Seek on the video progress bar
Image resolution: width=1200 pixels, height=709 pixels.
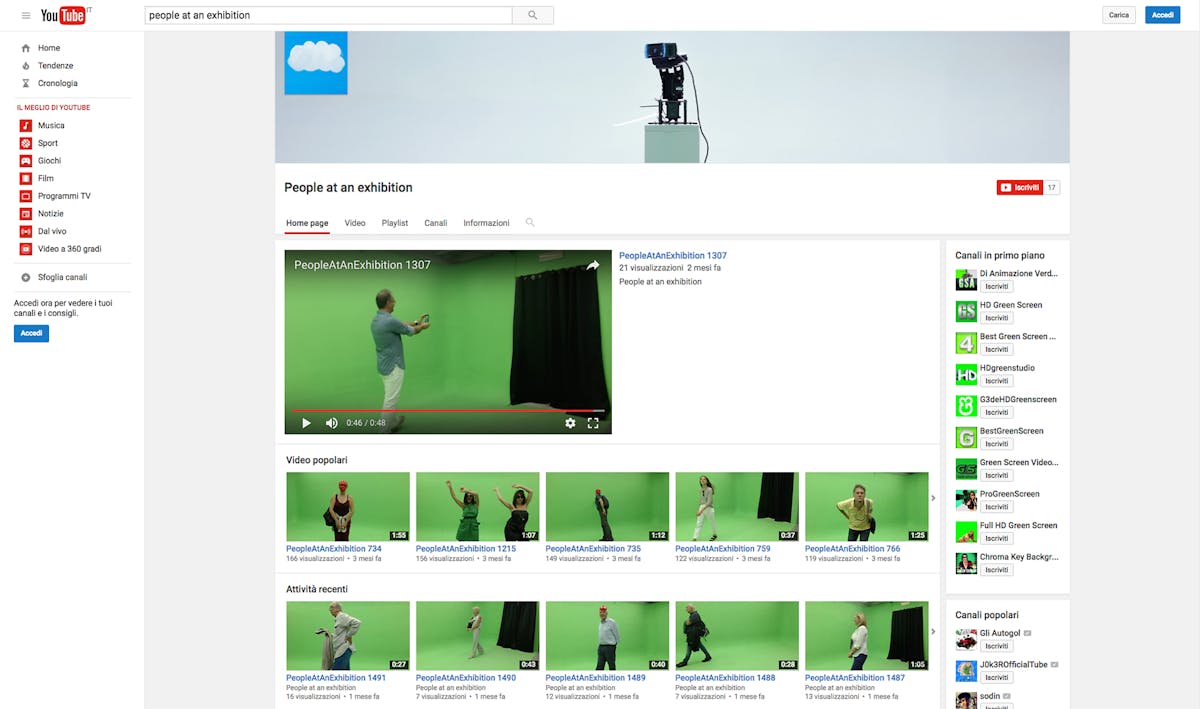tap(448, 410)
